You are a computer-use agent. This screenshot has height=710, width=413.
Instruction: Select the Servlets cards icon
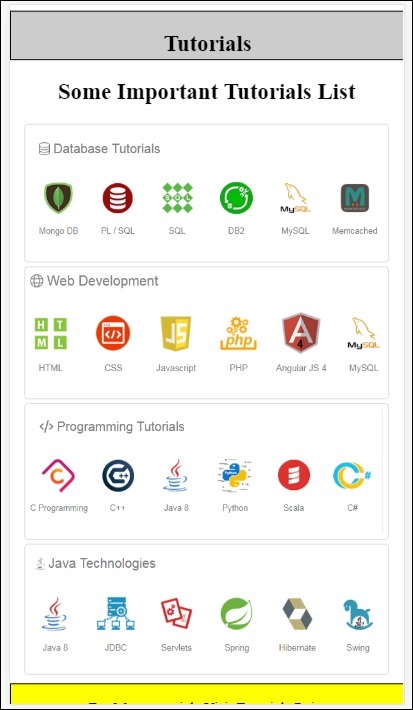[x=176, y=614]
